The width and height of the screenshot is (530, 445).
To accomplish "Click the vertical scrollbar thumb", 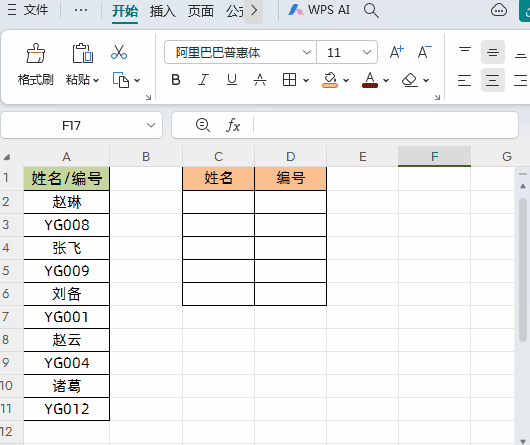I will coord(523,270).
